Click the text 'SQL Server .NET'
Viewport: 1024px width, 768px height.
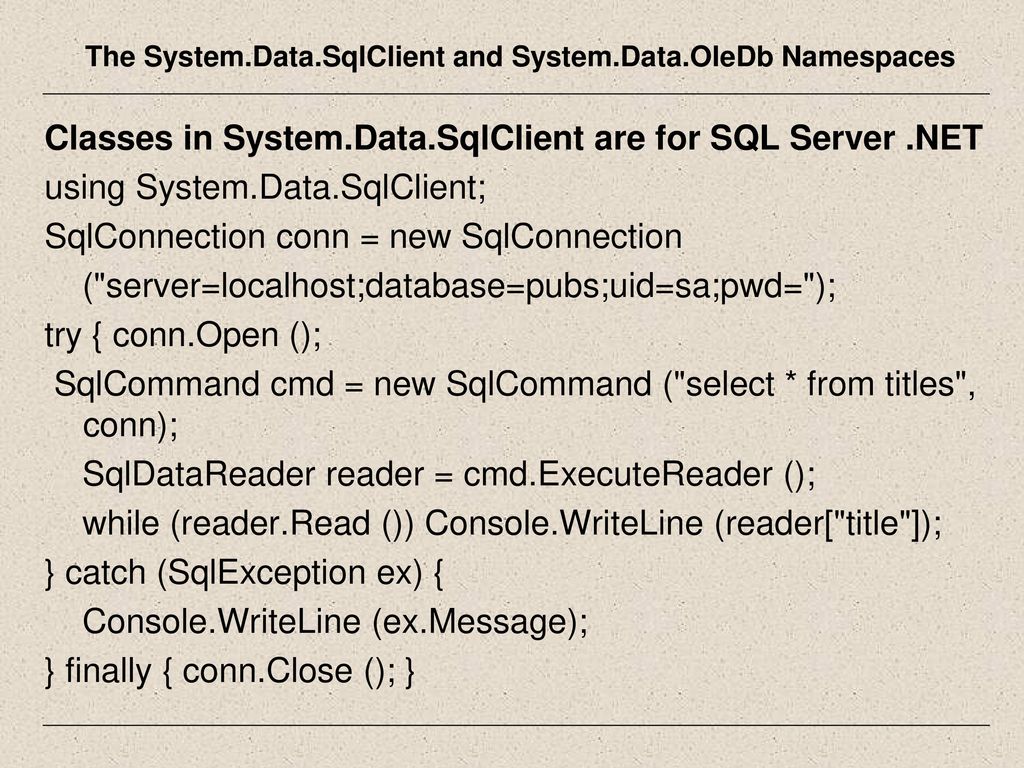pyautogui.click(x=846, y=138)
